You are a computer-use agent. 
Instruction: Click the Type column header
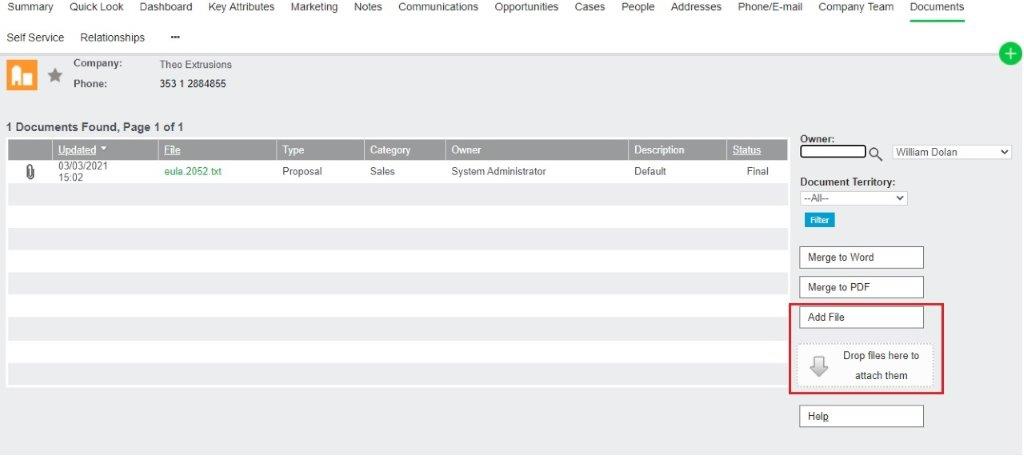293,150
